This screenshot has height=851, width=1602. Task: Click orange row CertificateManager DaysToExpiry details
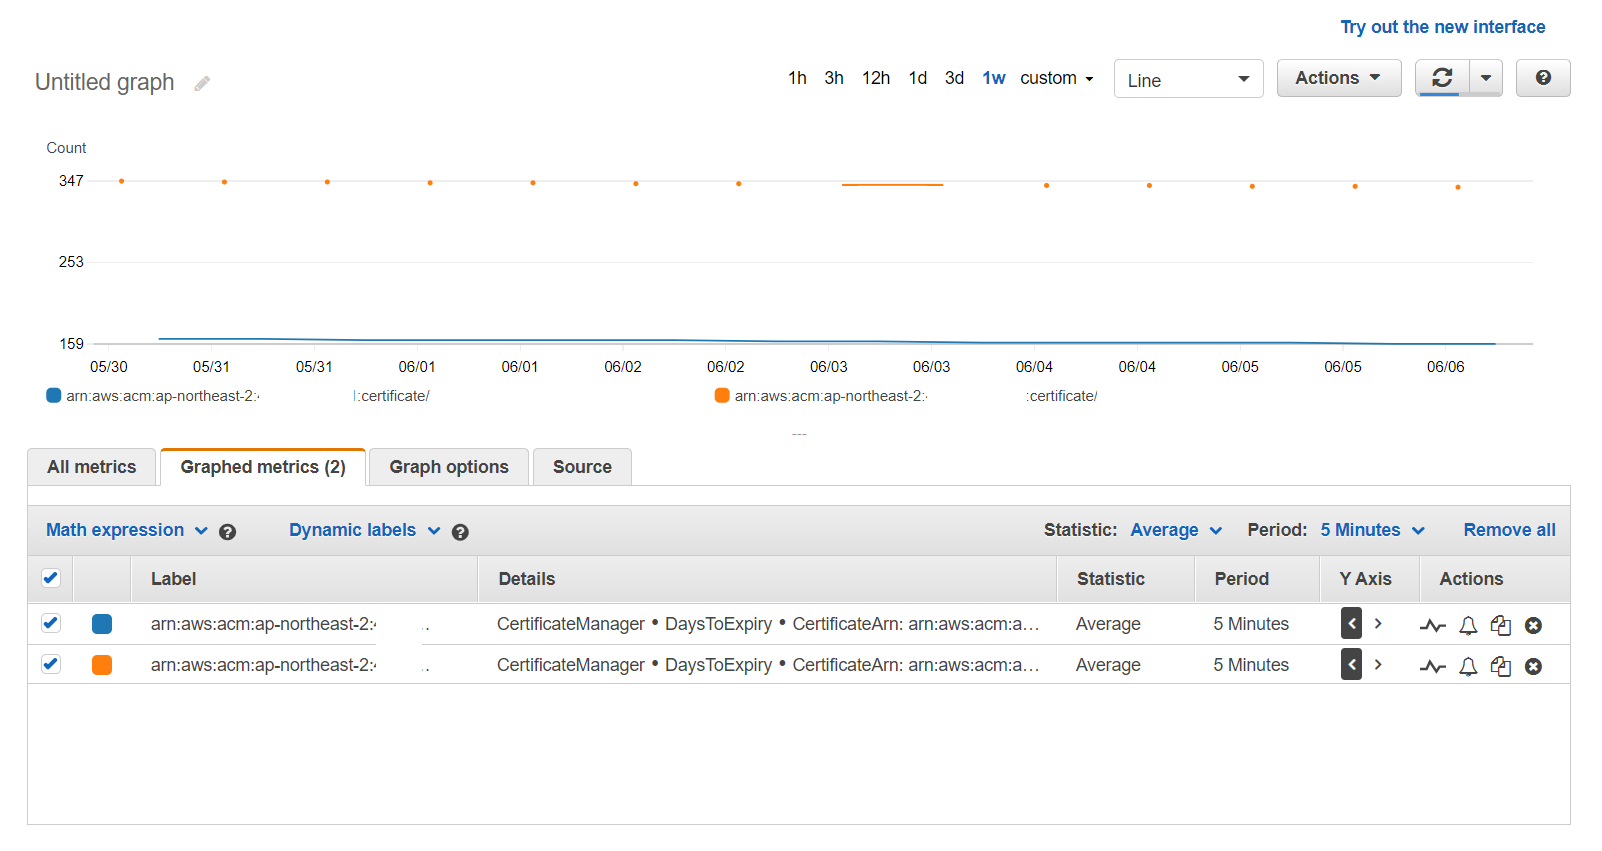[768, 665]
